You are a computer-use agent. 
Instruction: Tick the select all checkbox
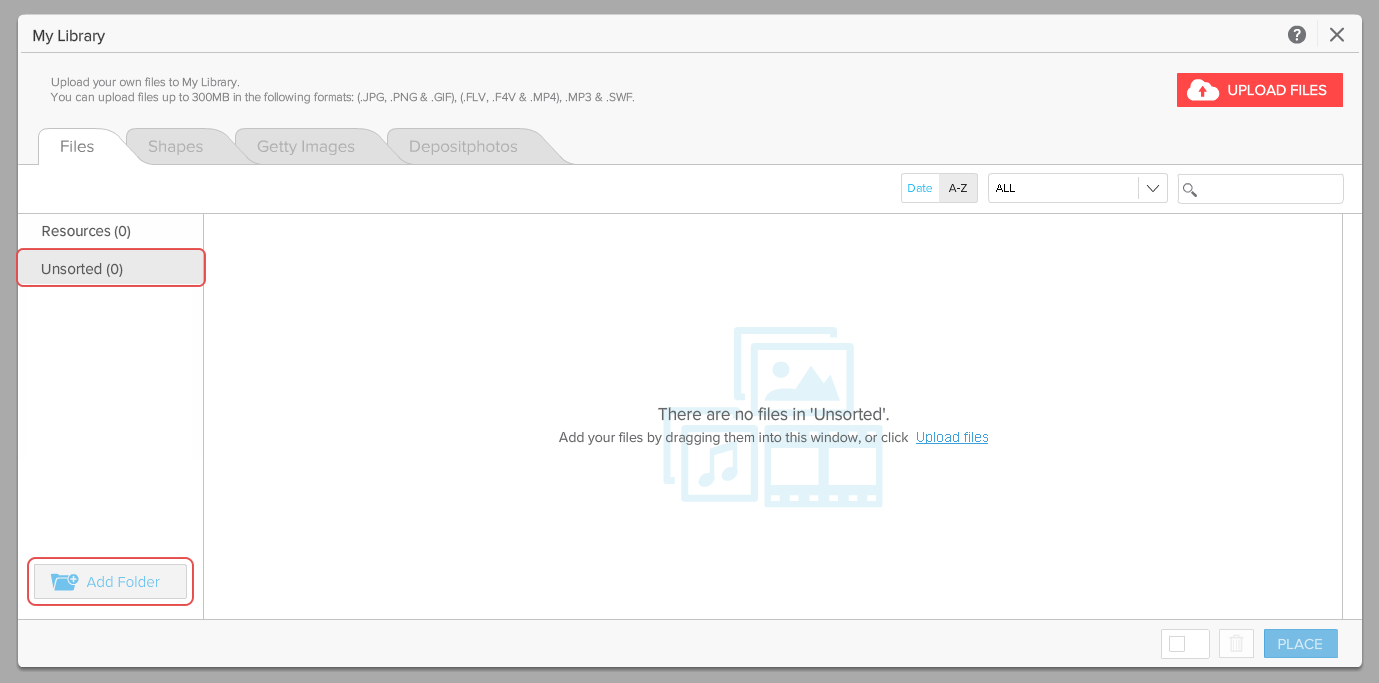[x=1177, y=644]
